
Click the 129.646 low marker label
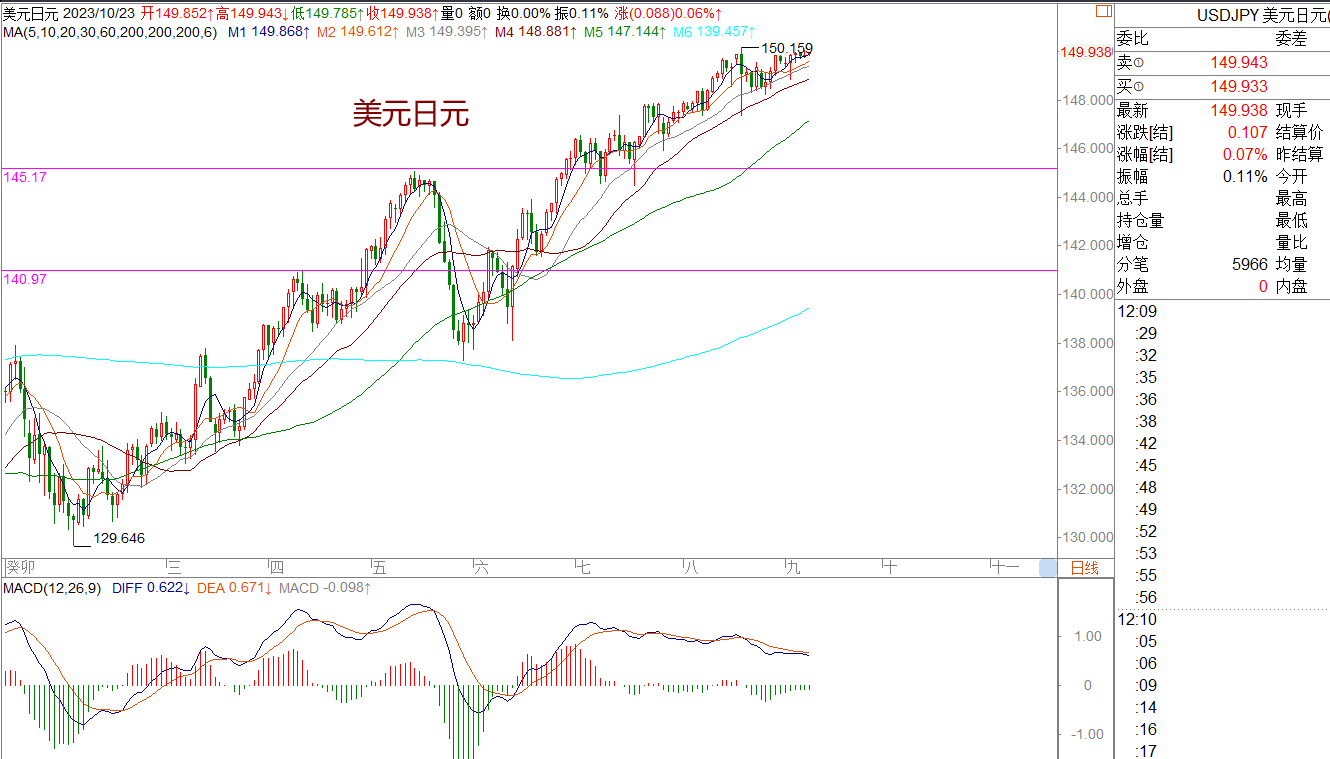[x=119, y=538]
